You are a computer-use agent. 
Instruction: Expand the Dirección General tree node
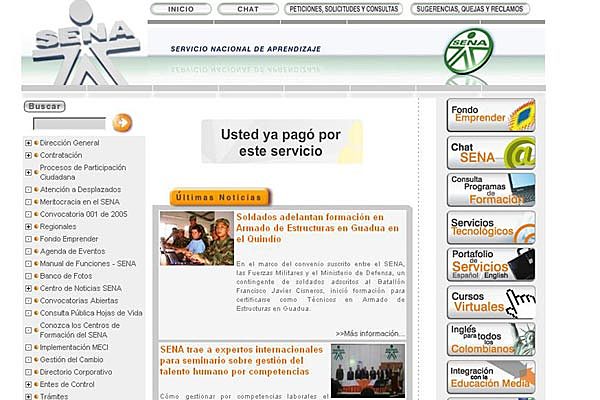tap(28, 143)
